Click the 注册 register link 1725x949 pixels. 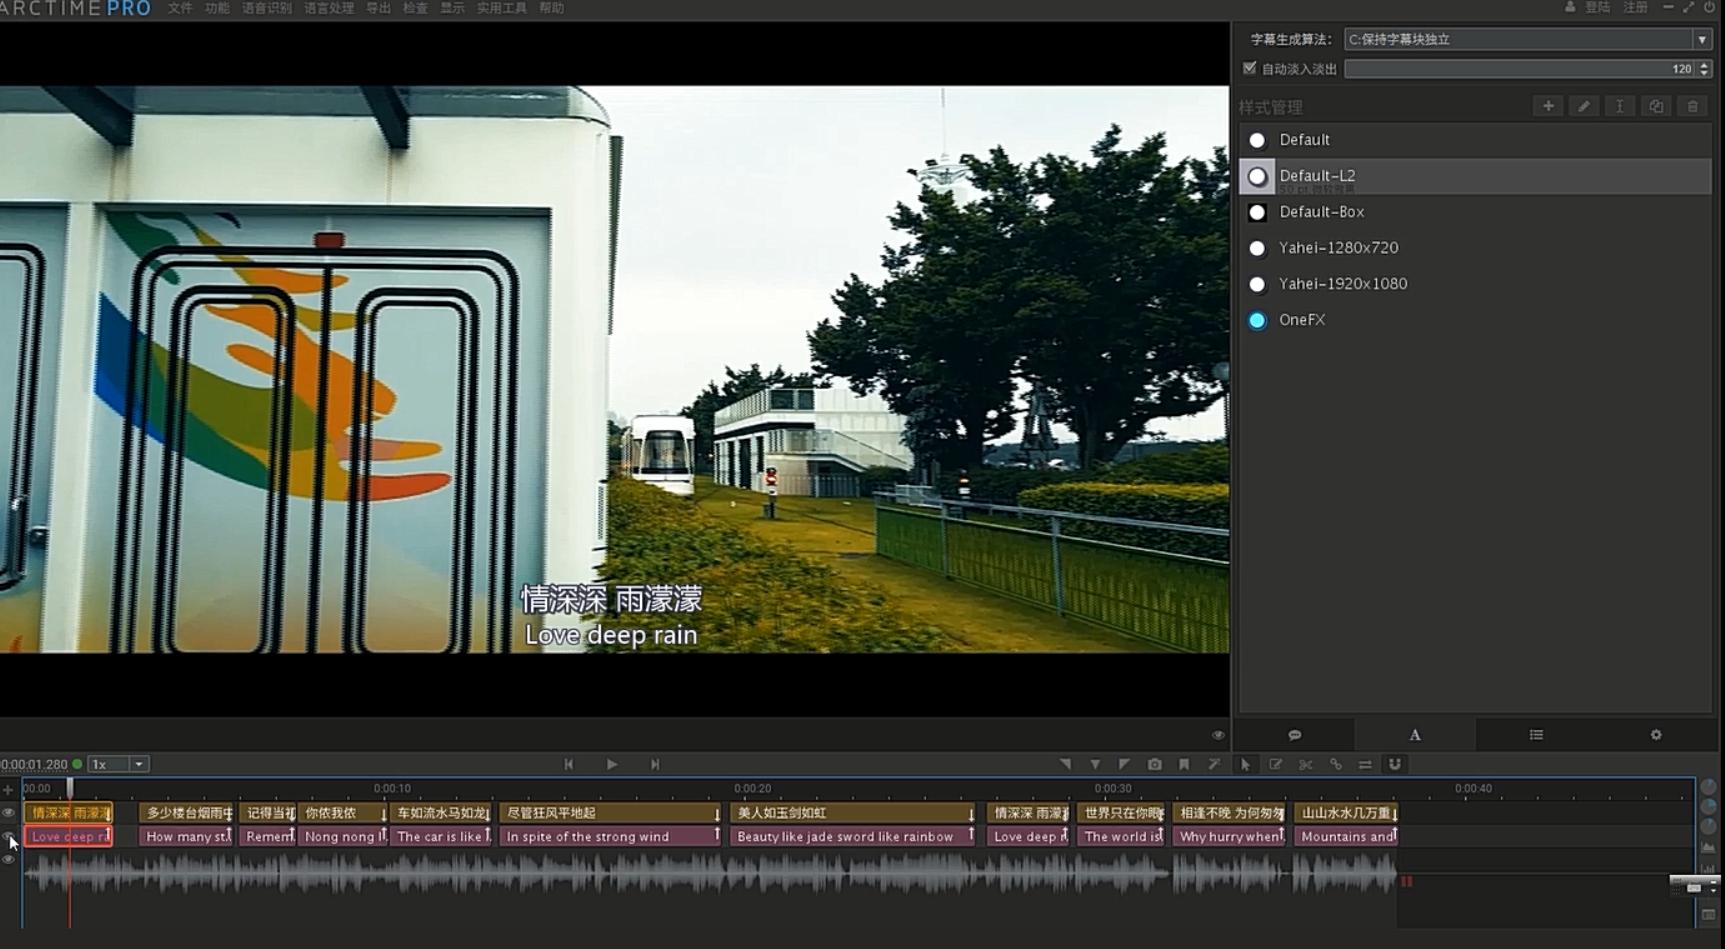[1635, 8]
